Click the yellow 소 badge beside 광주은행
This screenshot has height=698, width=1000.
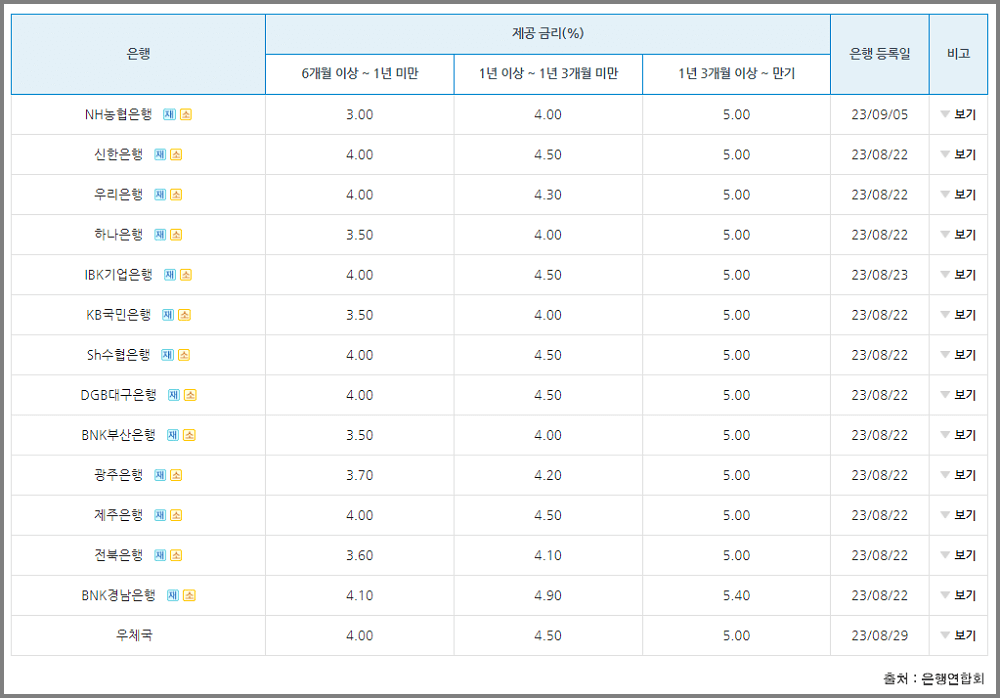click(x=176, y=475)
